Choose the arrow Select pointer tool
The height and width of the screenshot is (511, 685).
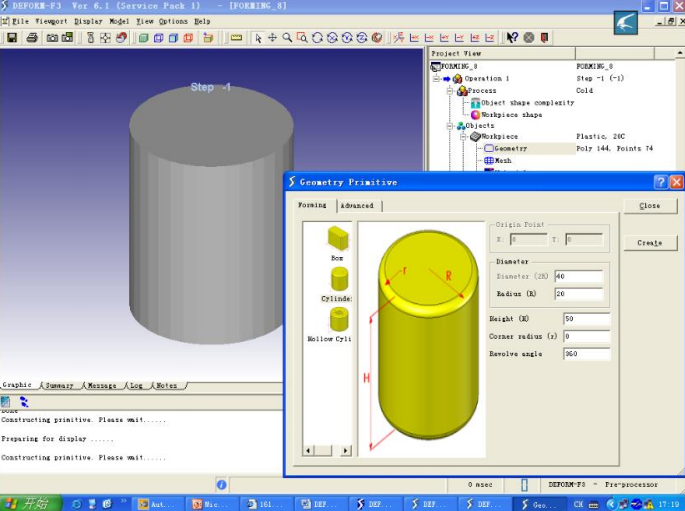[258, 38]
